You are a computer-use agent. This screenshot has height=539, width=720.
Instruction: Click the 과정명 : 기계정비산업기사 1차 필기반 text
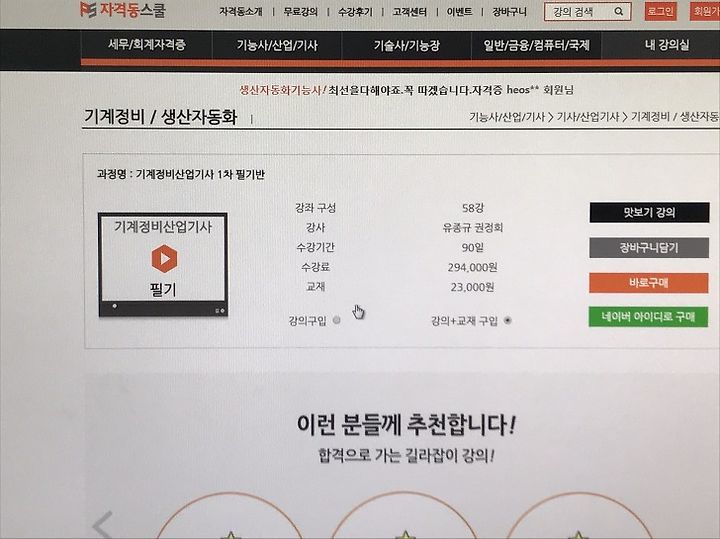[x=180, y=174]
